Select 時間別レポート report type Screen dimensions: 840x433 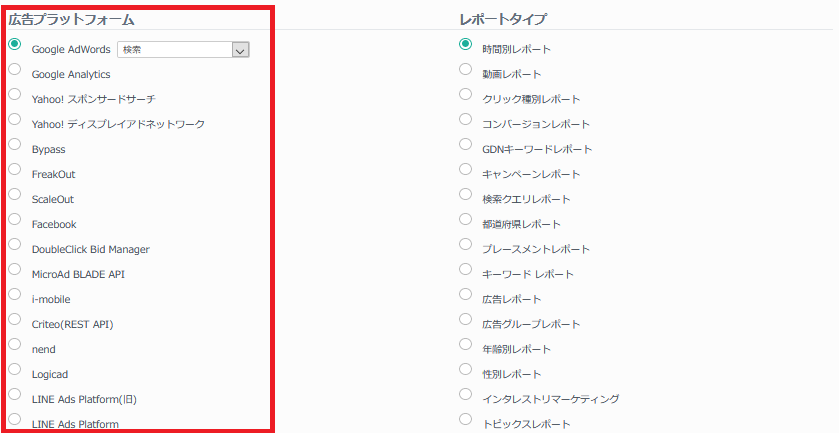coord(466,44)
